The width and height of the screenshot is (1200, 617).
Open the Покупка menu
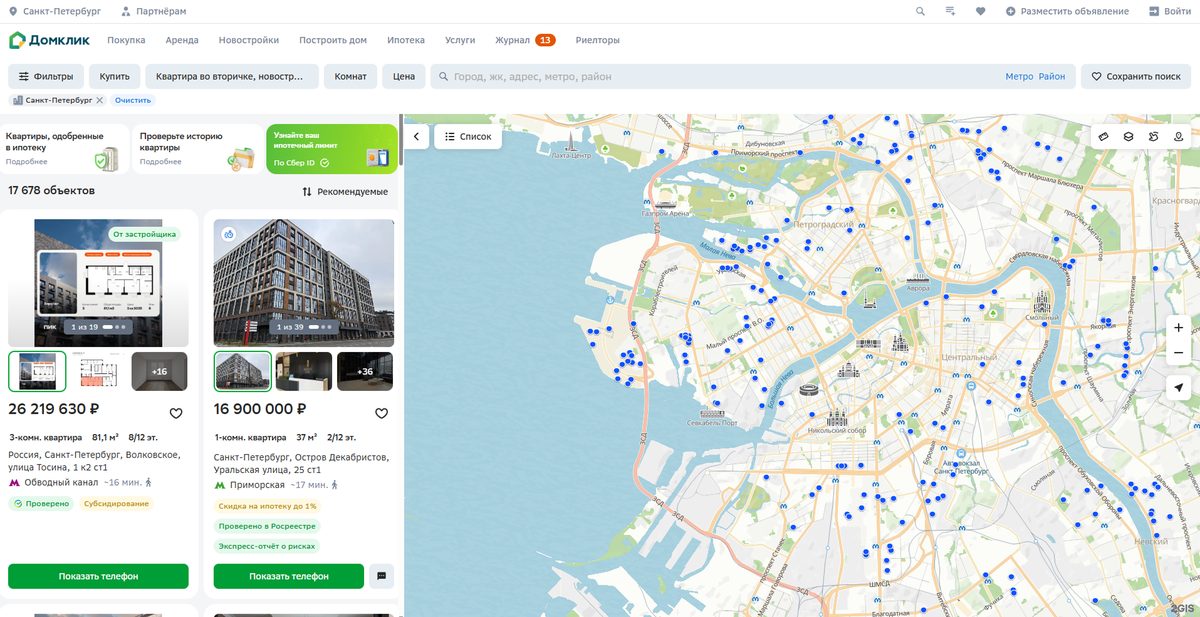(126, 40)
